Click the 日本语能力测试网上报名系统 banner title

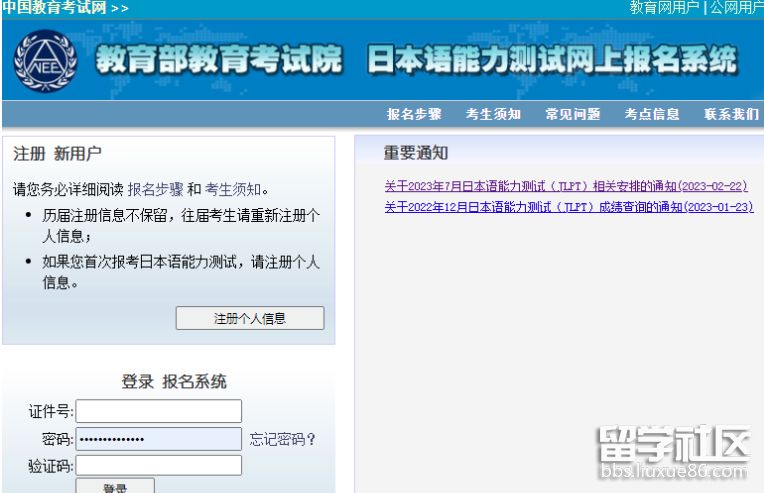552,60
